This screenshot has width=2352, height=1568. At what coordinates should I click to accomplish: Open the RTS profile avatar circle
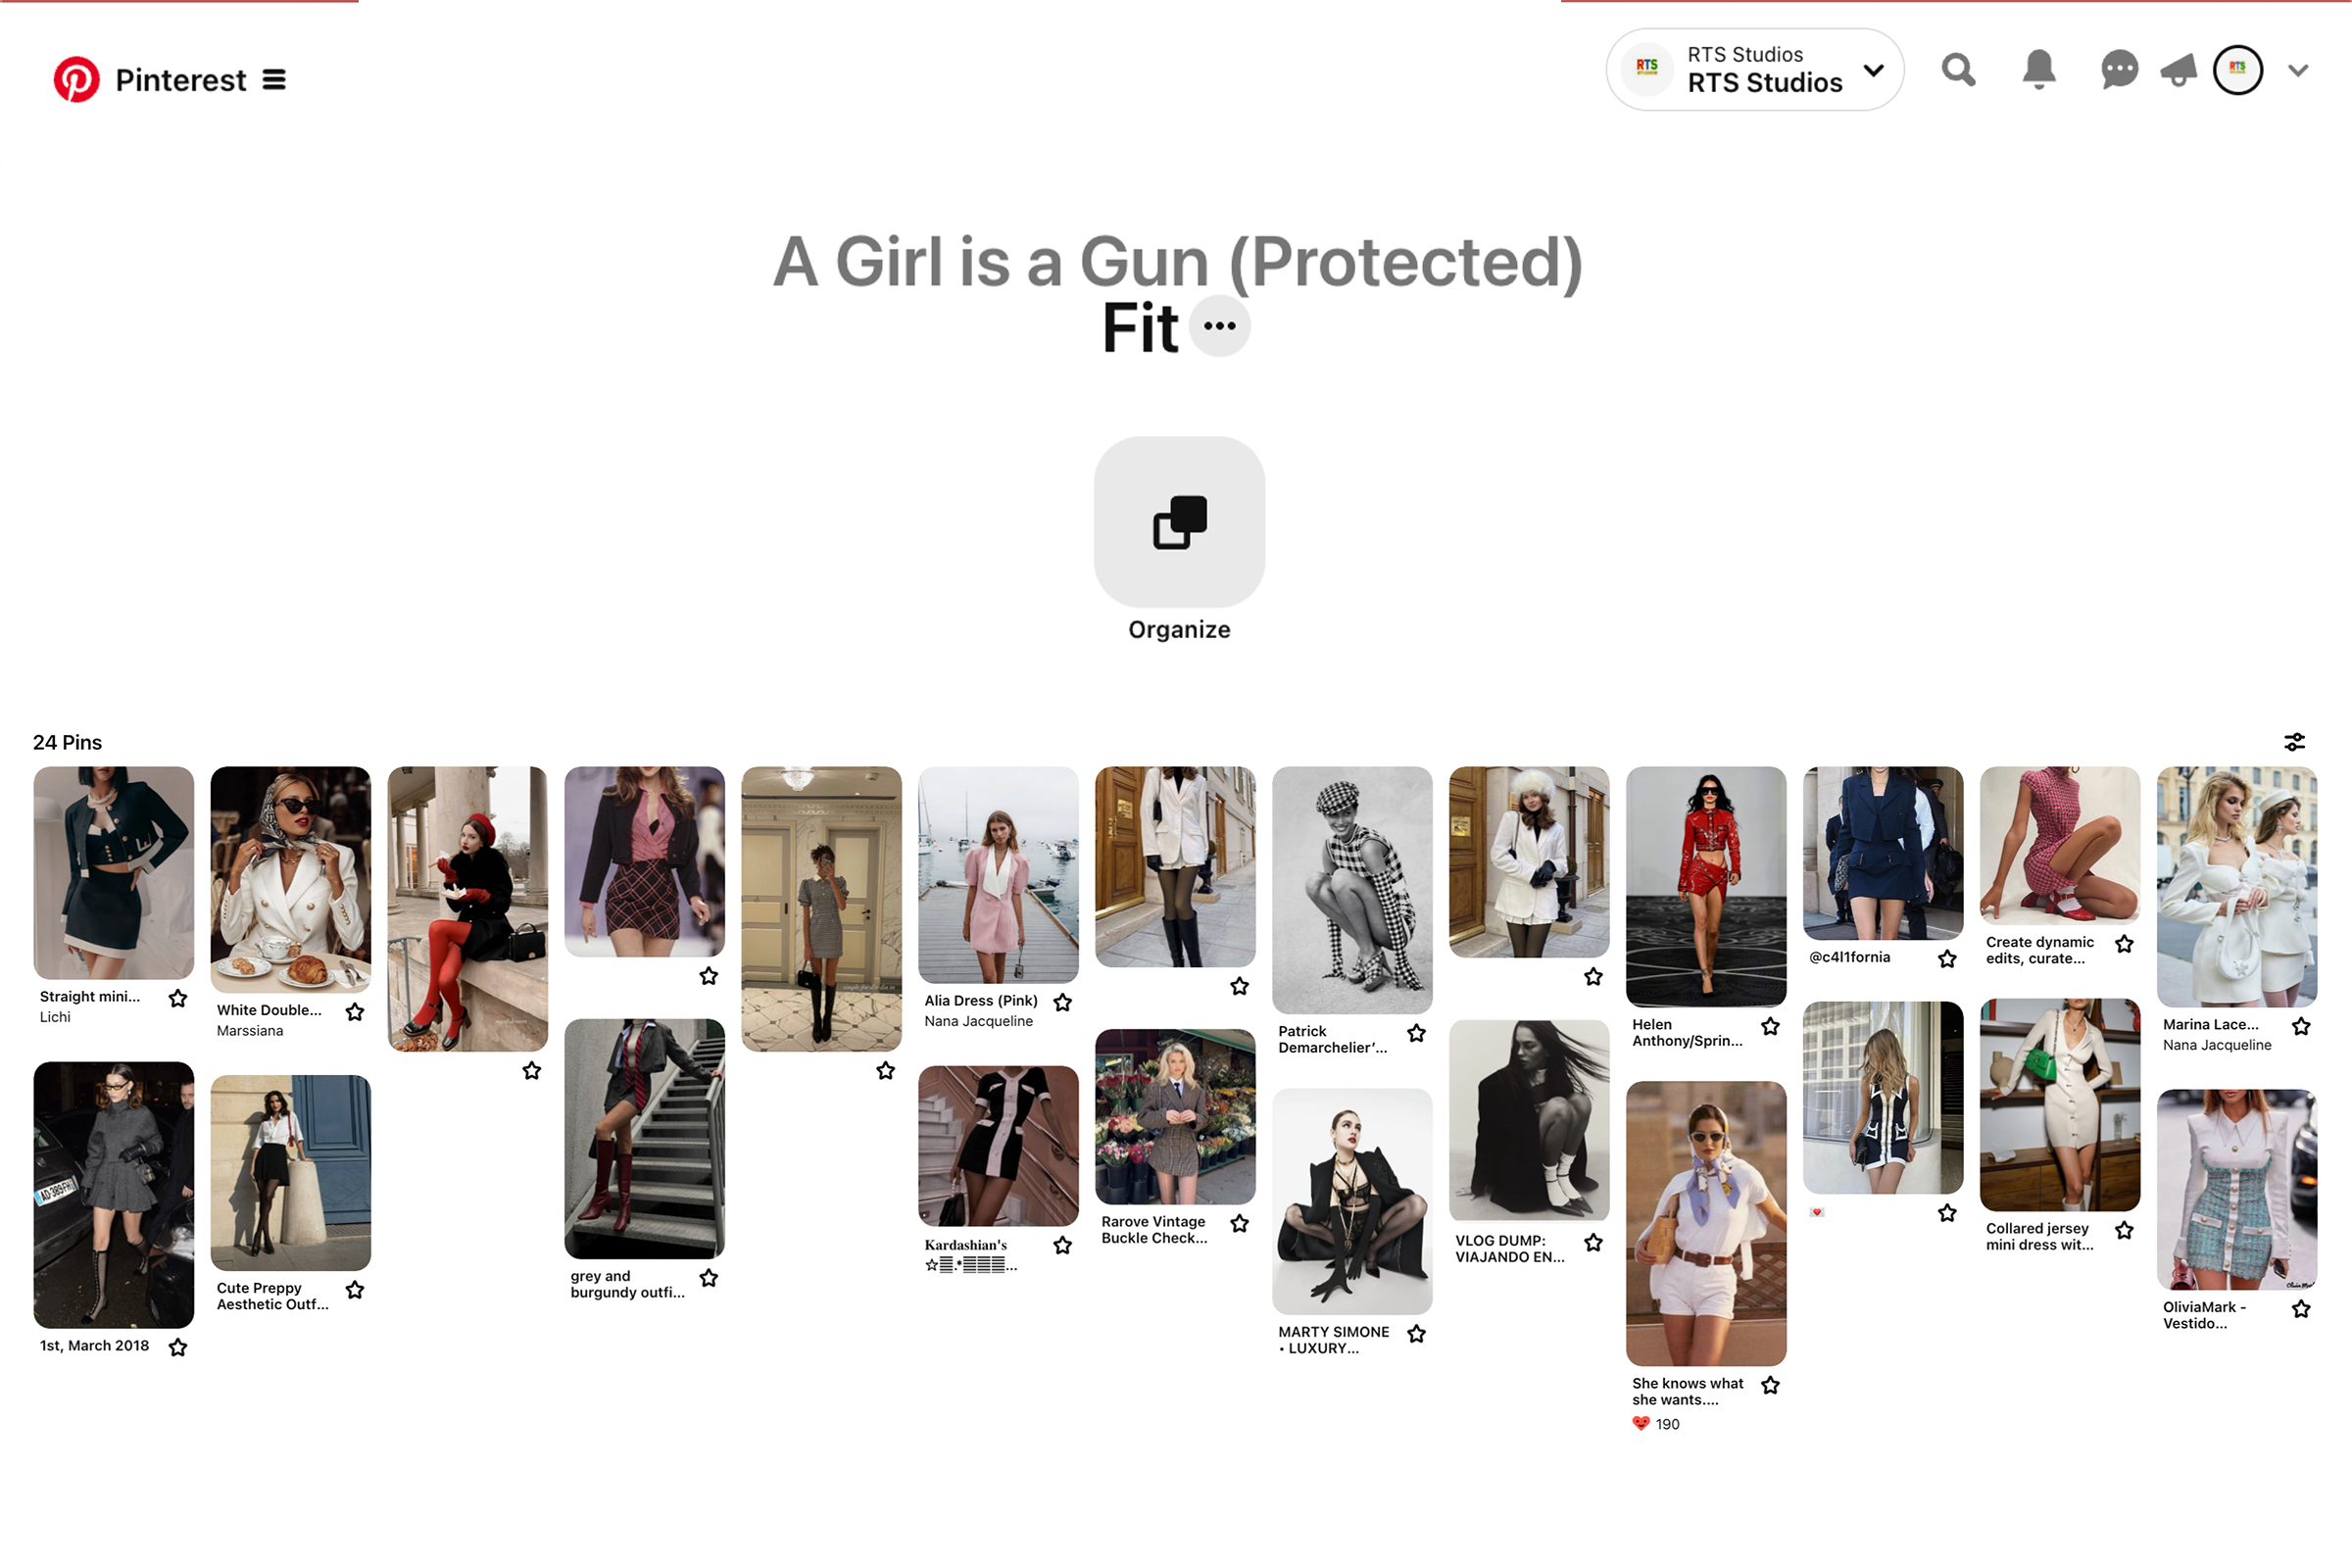2238,70
